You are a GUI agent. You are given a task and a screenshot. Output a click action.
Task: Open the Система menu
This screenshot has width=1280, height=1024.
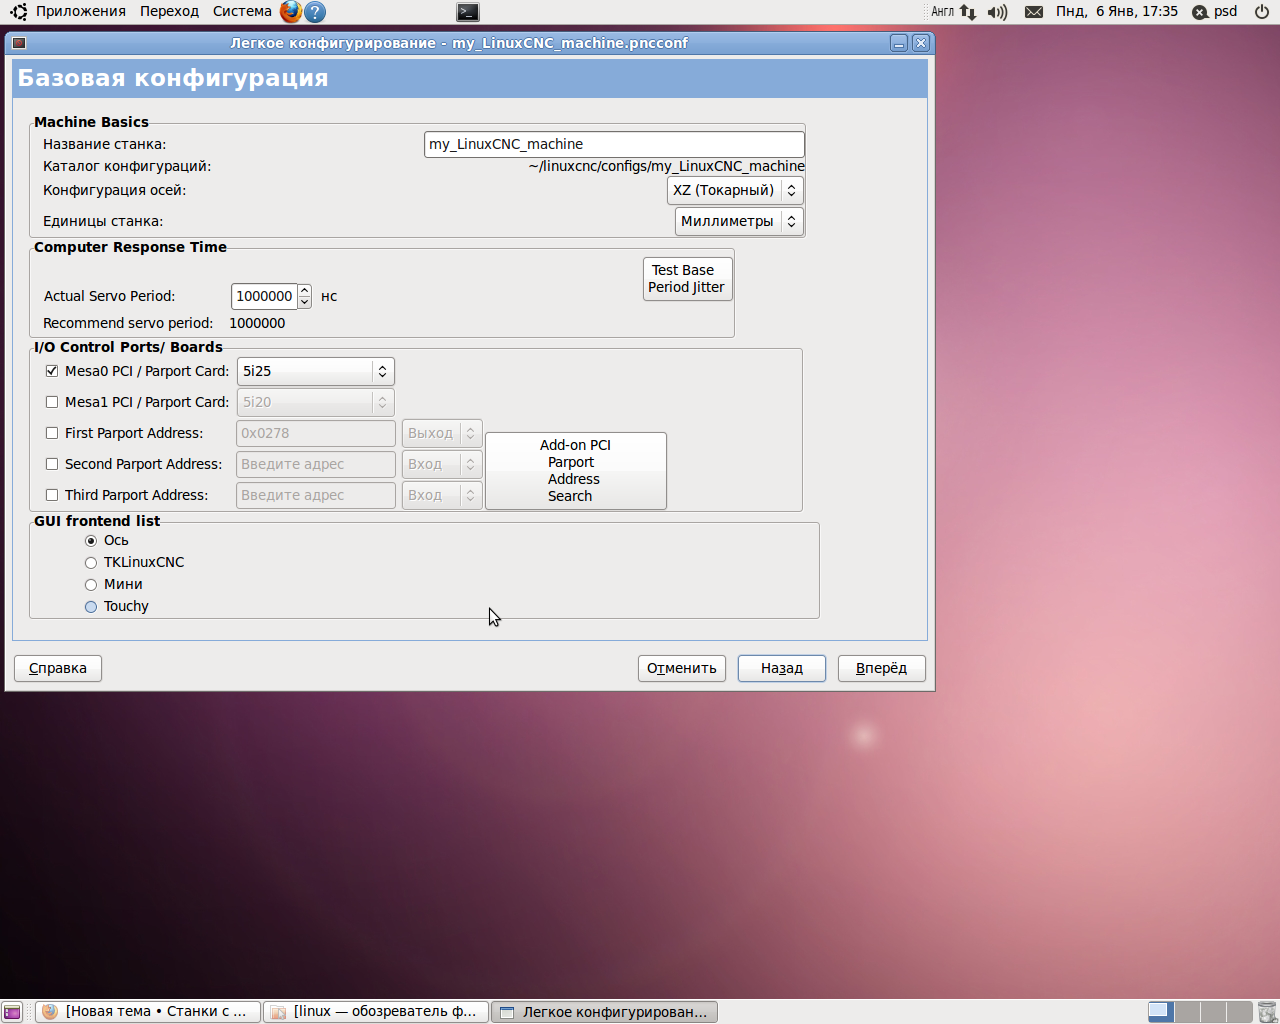(242, 12)
